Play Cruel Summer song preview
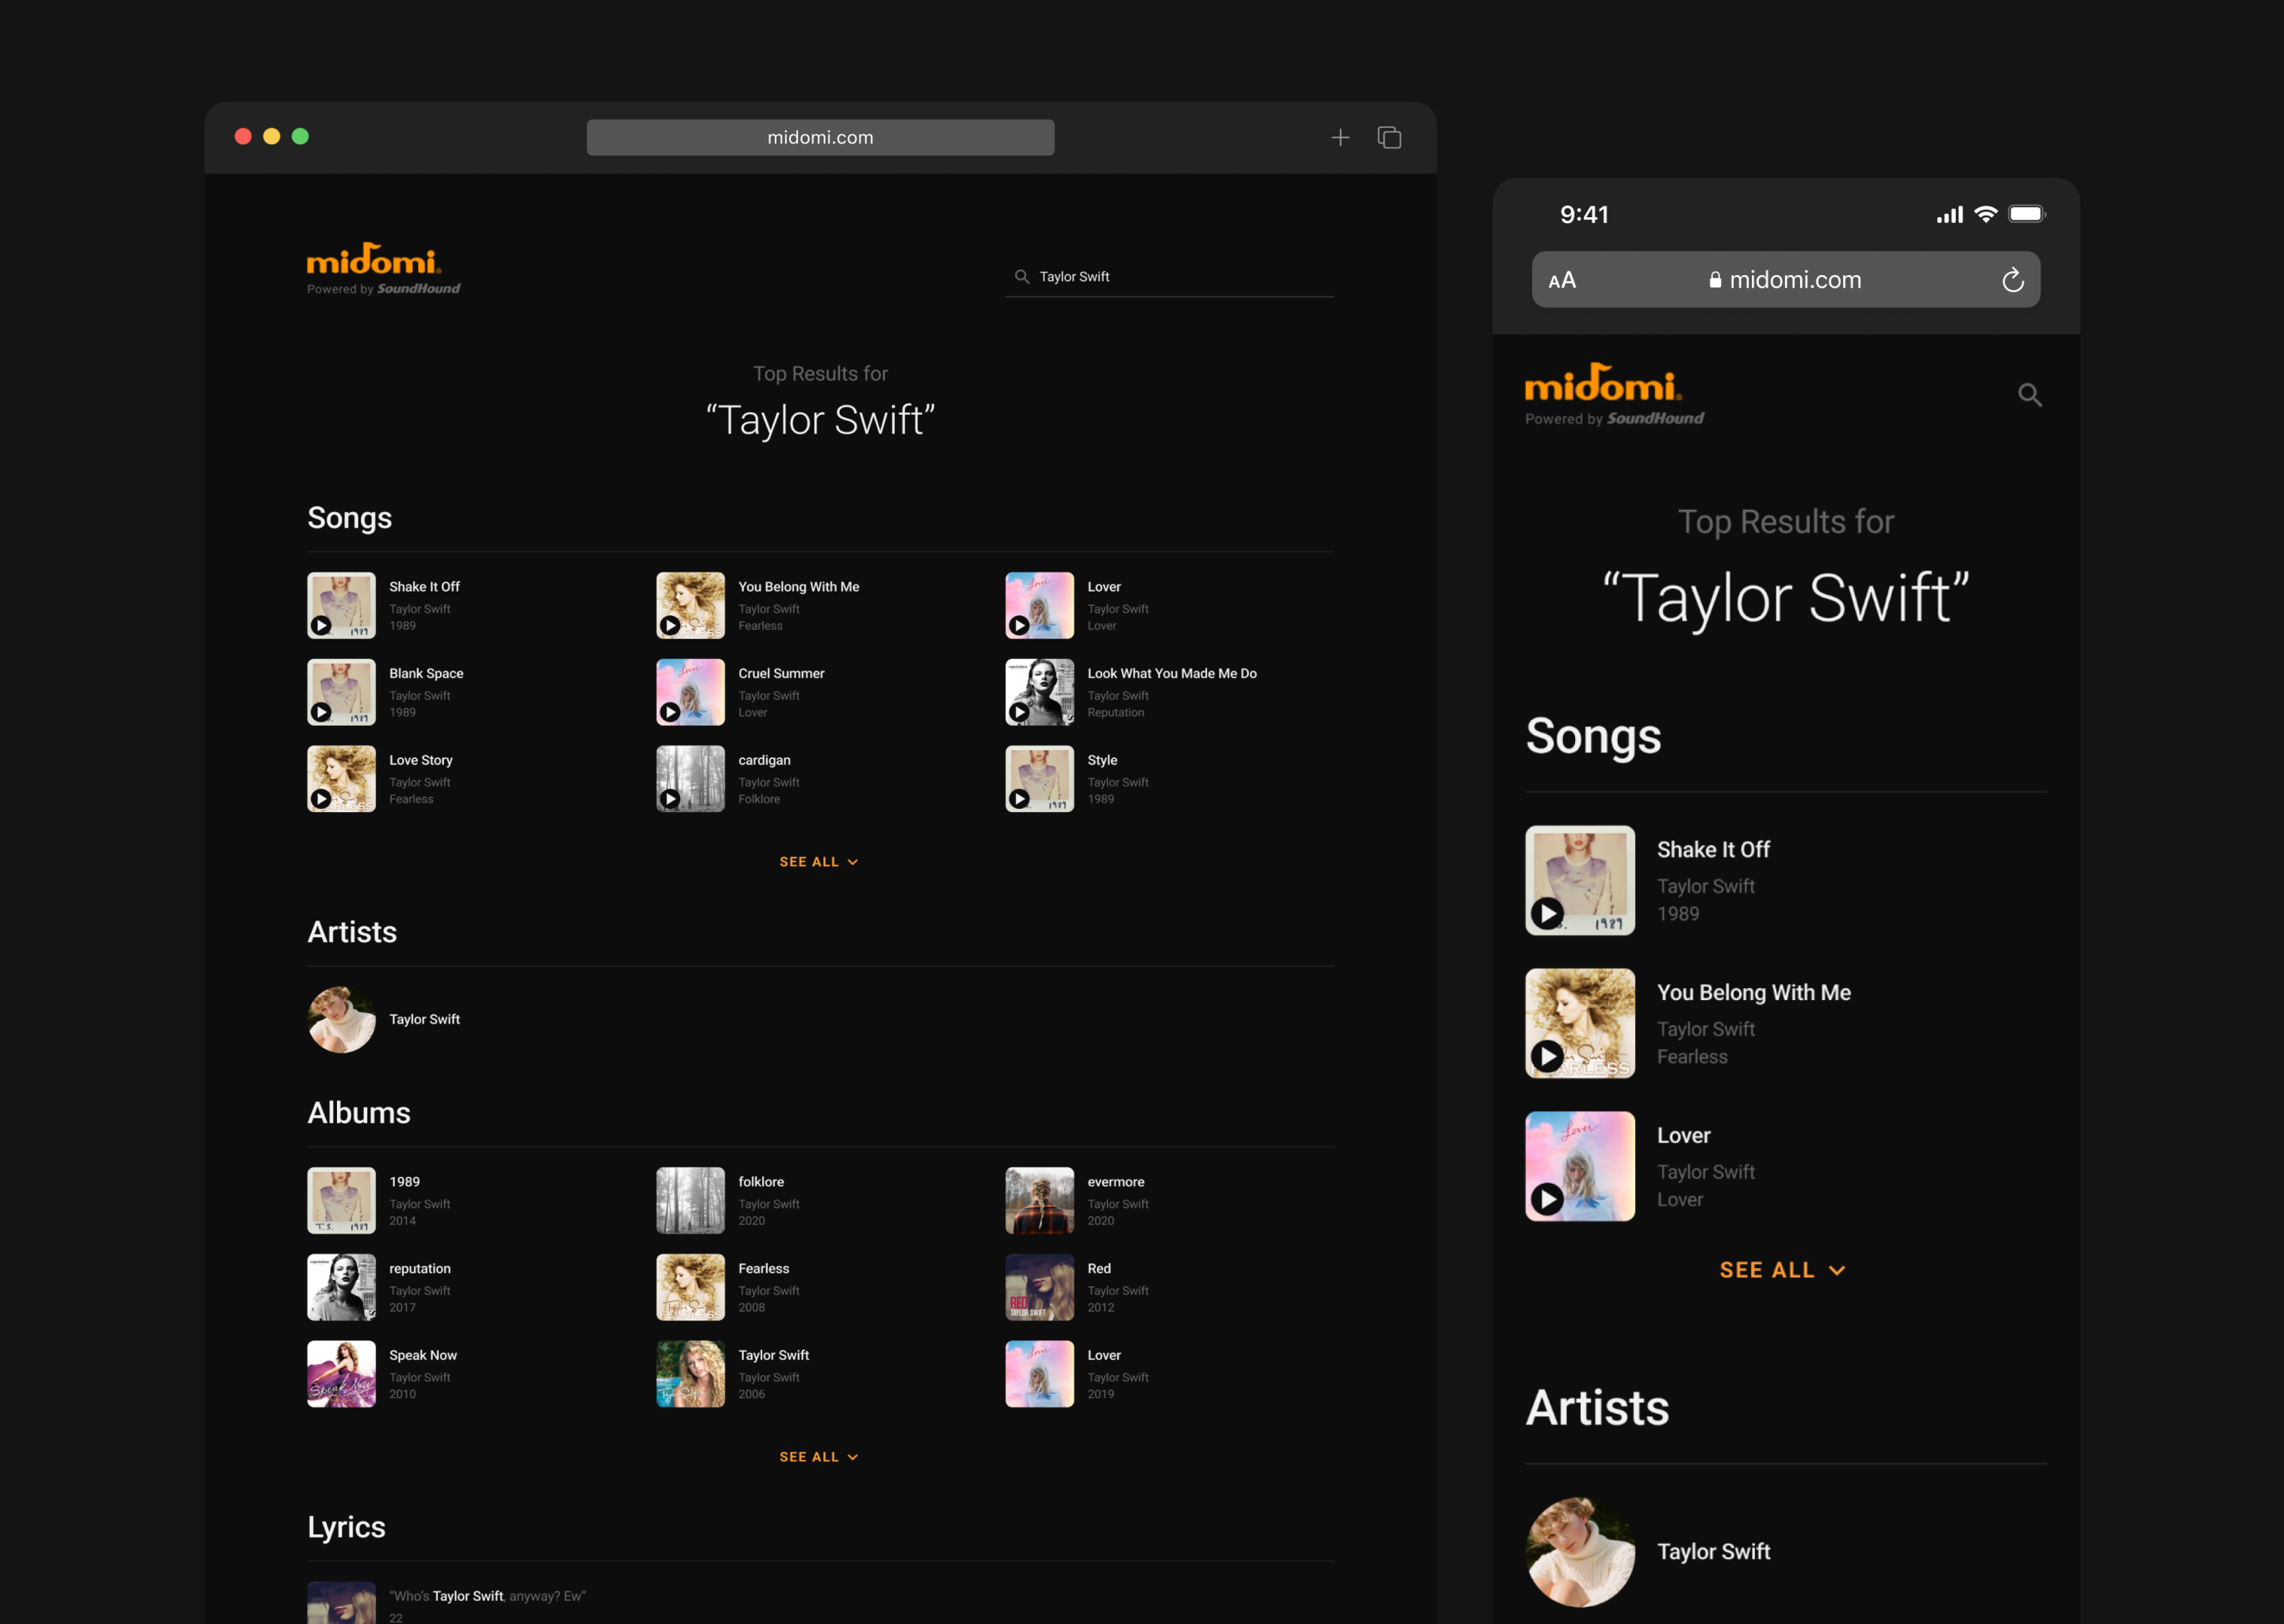The height and width of the screenshot is (1624, 2284). pyautogui.click(x=670, y=712)
